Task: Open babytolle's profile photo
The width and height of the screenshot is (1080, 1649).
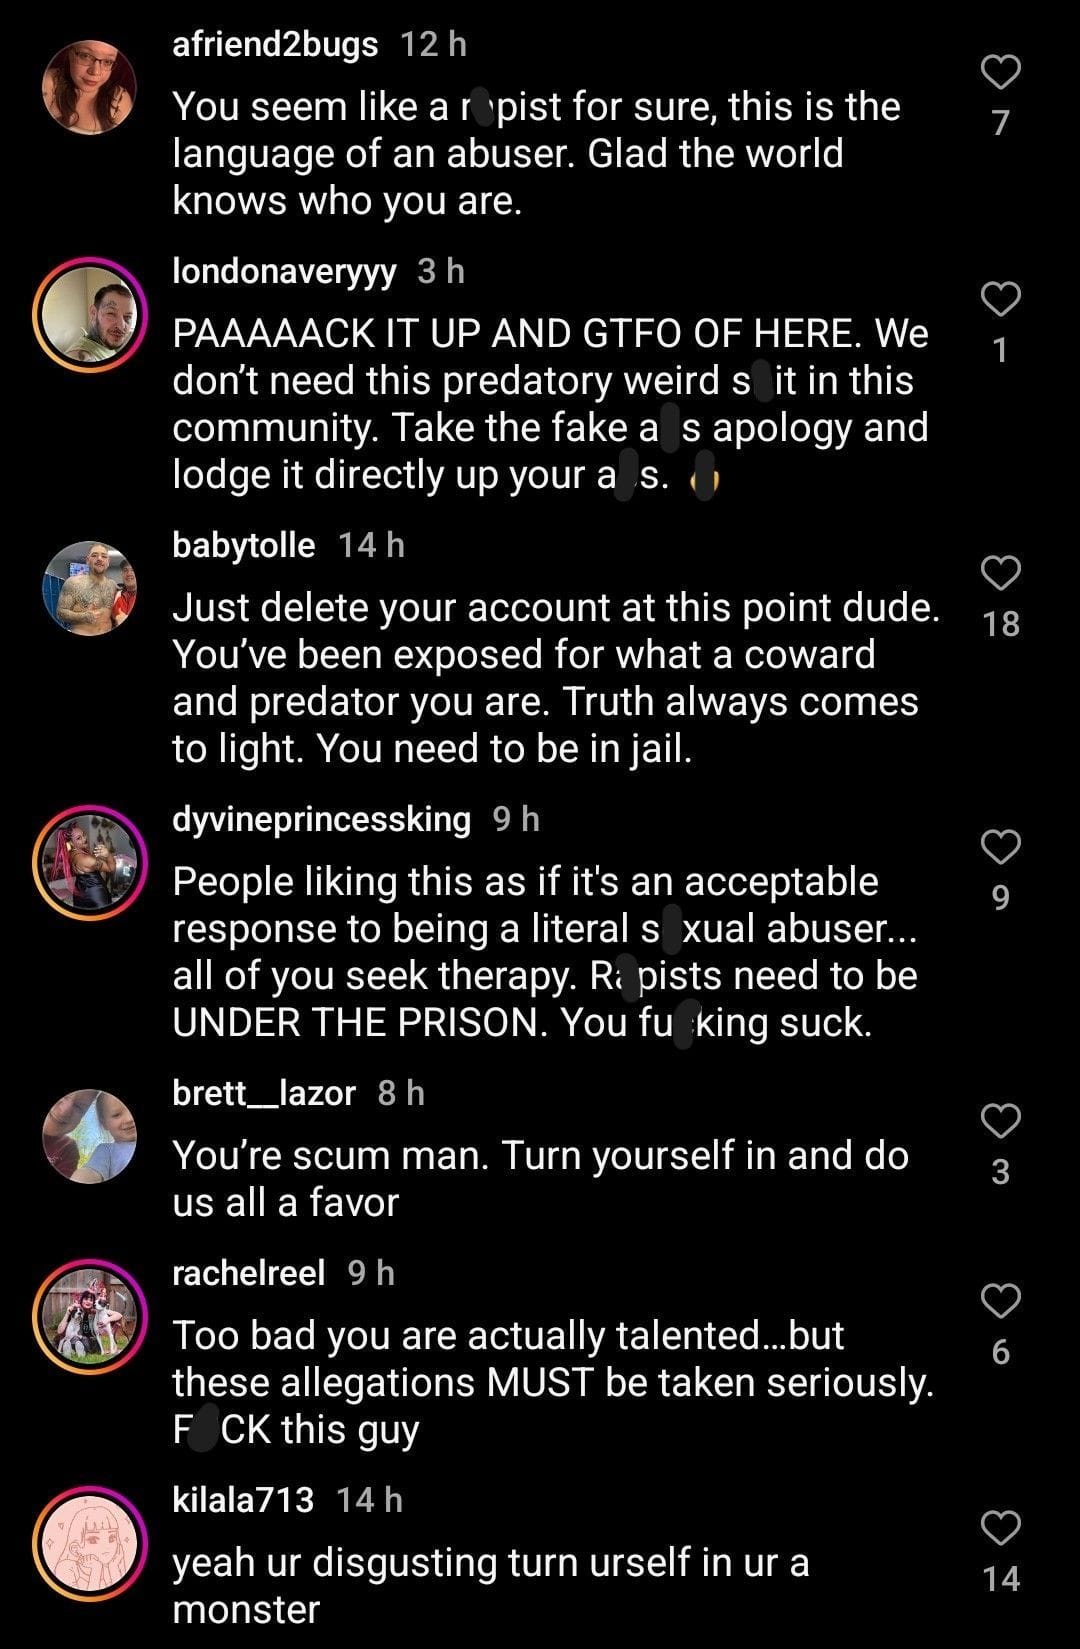Action: pyautogui.click(x=90, y=588)
